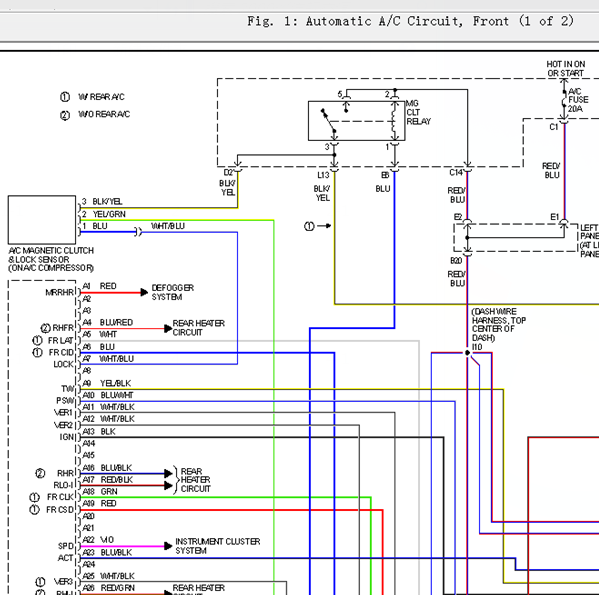Click the A22 VIO magenta wire

click(x=123, y=546)
